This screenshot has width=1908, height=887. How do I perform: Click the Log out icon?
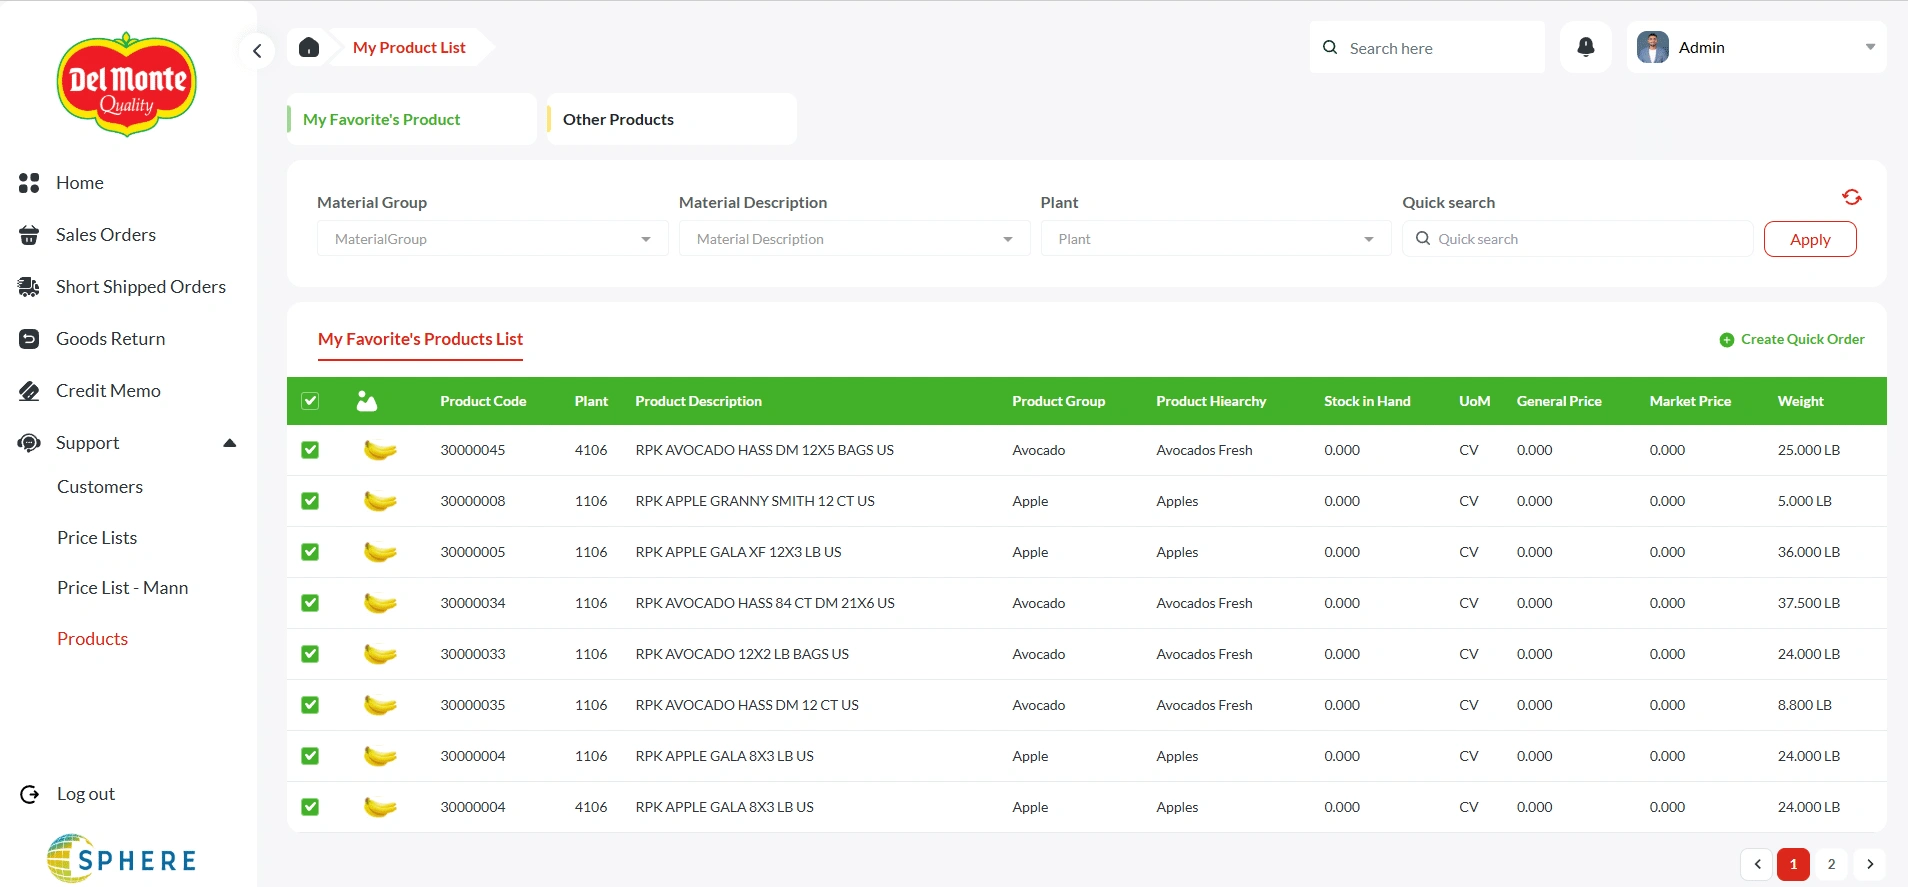click(x=29, y=794)
